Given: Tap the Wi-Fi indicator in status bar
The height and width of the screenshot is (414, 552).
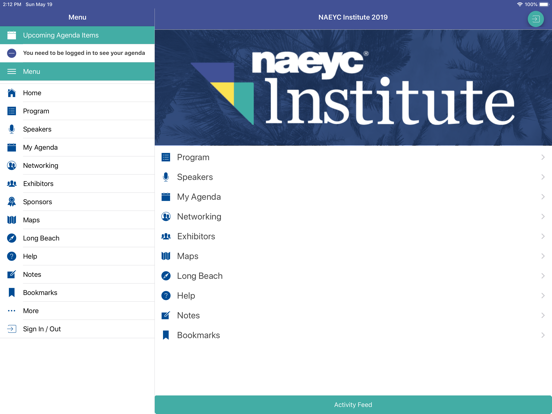Looking at the screenshot, I should click(520, 4).
